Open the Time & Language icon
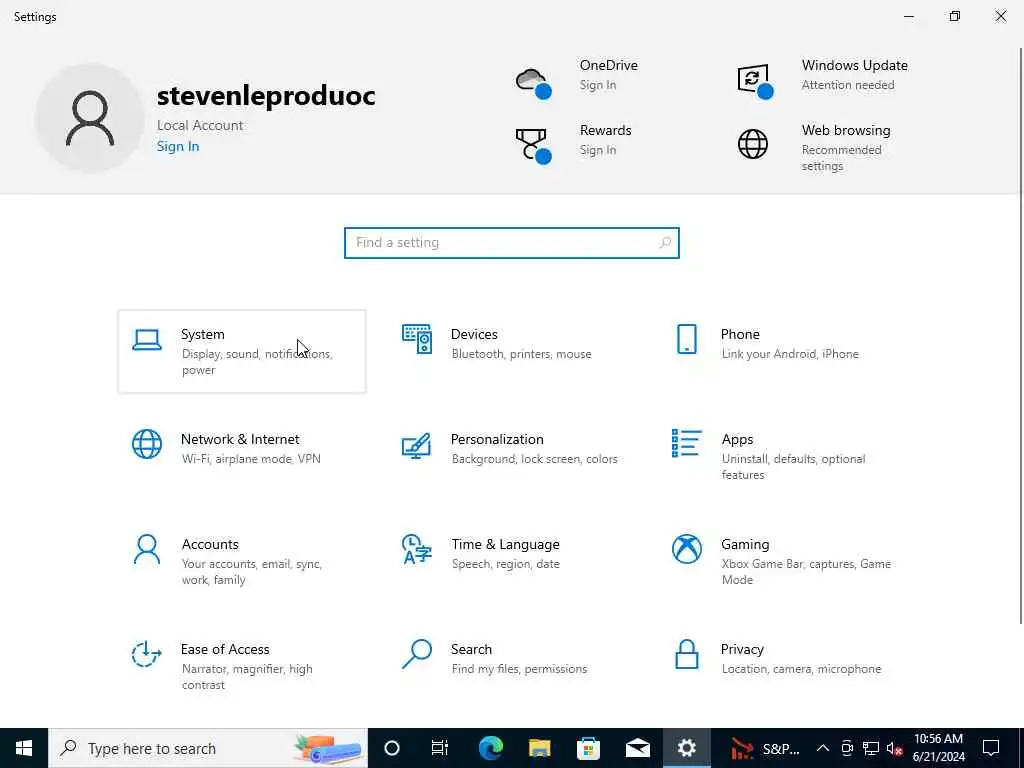The image size is (1024, 768). tap(417, 549)
